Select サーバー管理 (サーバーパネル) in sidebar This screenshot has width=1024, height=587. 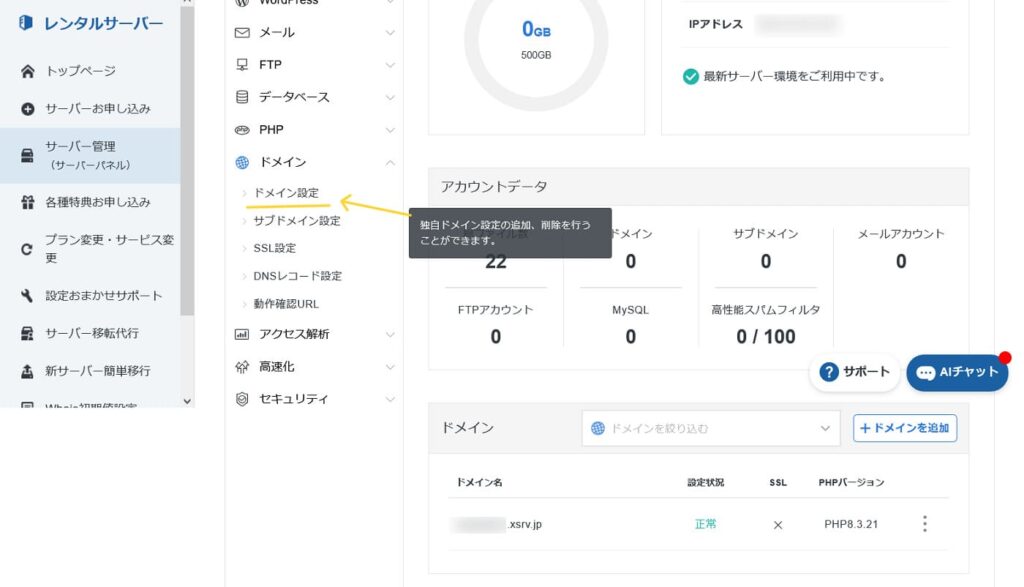[x=90, y=155]
